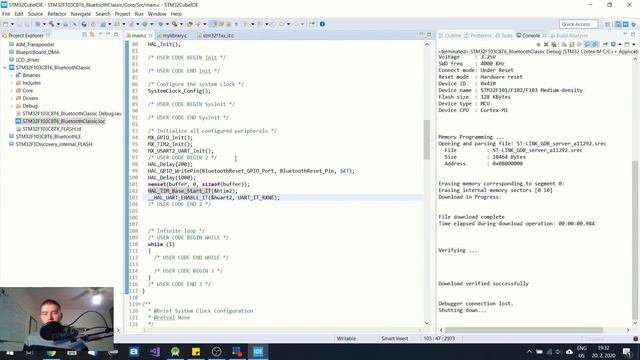
Task: Expand the Includes folder
Action: coord(12,83)
